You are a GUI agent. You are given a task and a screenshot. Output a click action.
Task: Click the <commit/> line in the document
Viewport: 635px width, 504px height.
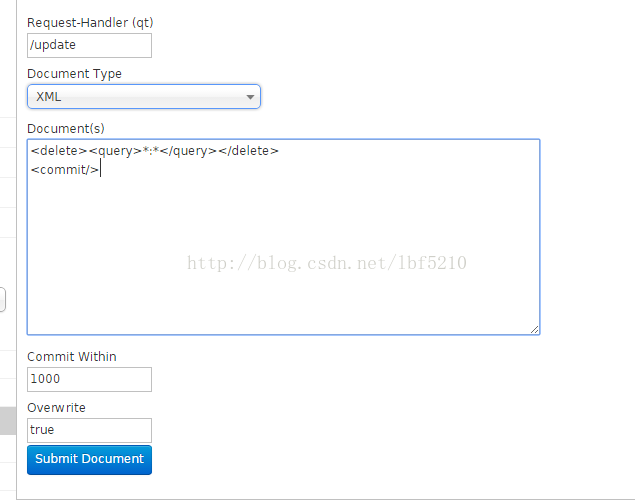(x=65, y=170)
